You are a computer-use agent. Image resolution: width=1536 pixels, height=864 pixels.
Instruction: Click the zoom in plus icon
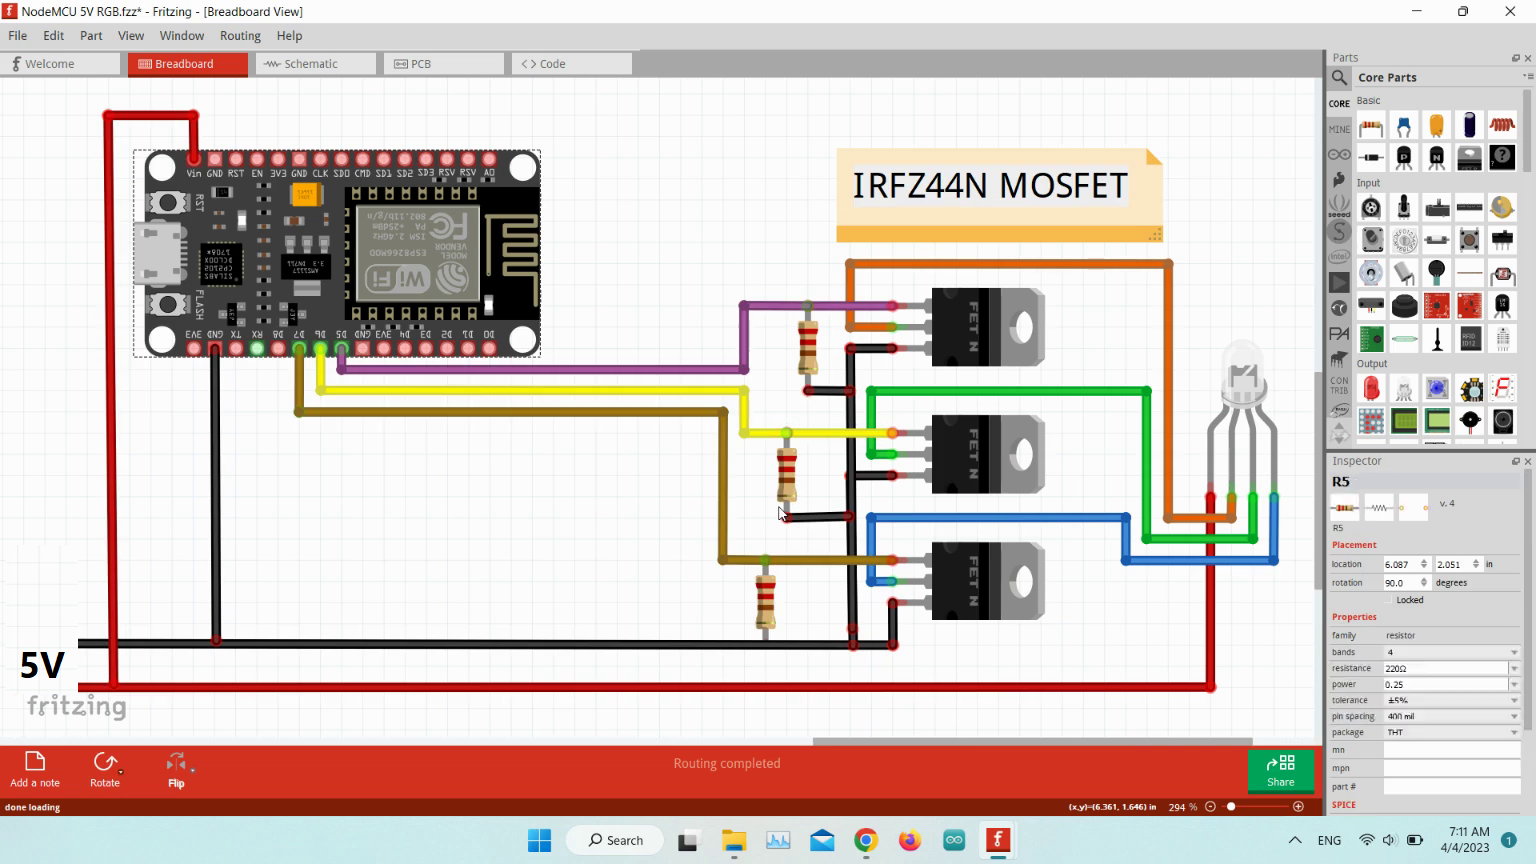(x=1298, y=807)
